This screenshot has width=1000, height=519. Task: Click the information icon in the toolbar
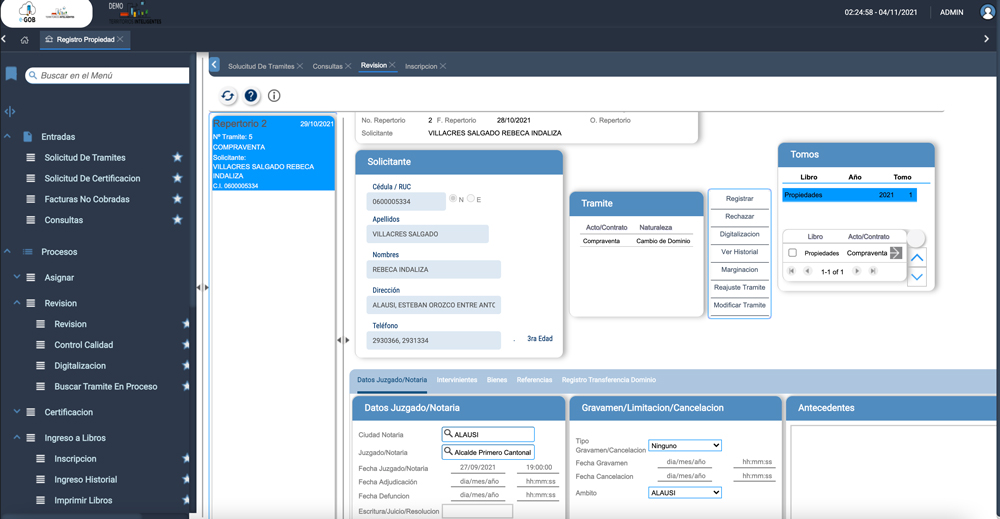pos(274,96)
